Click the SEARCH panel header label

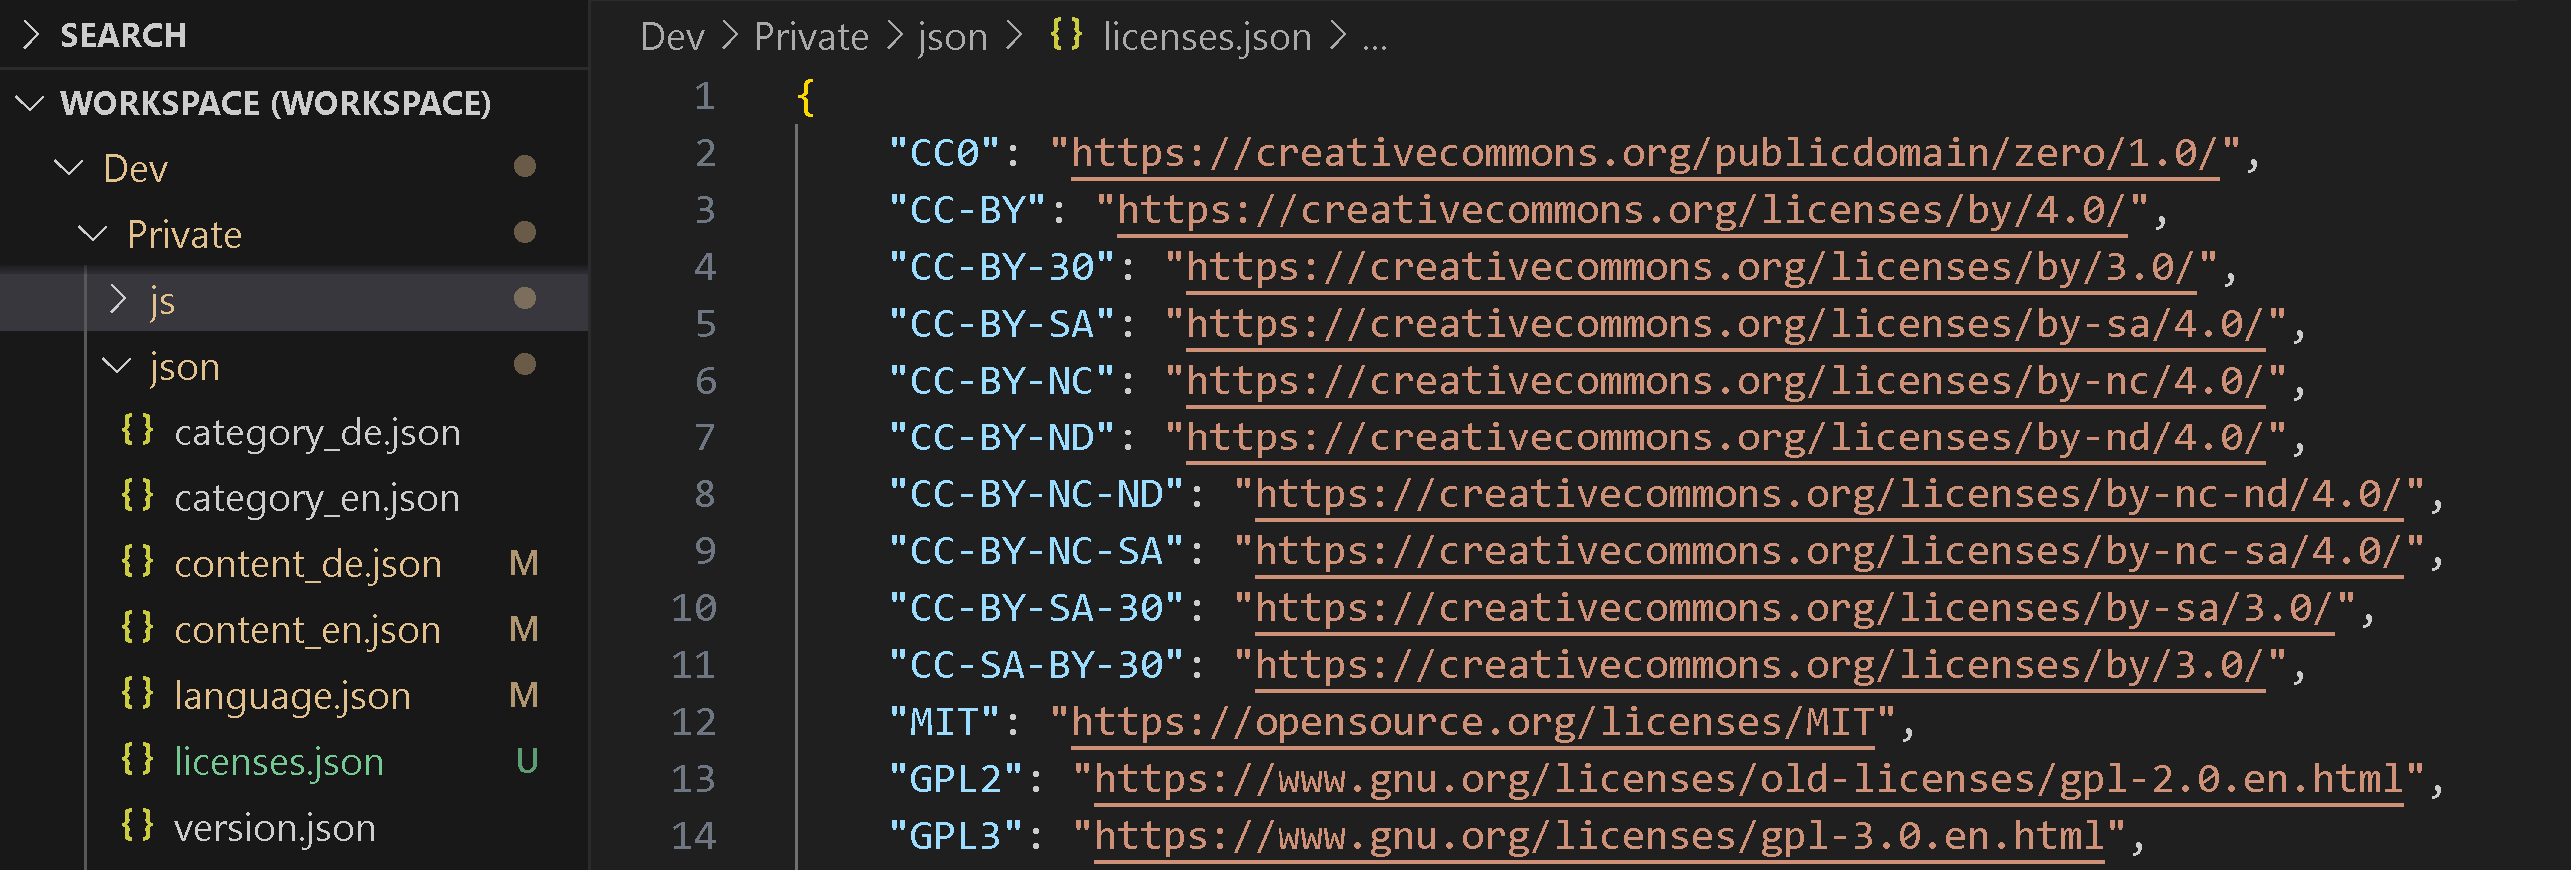[x=123, y=36]
